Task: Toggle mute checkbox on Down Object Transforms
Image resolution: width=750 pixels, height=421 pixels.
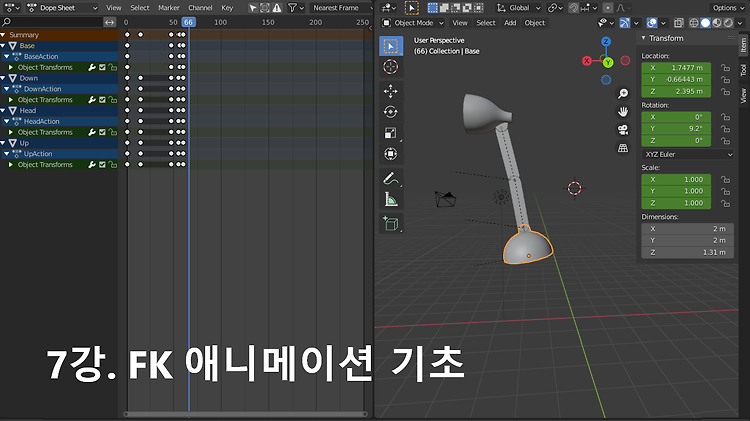Action: click(102, 100)
